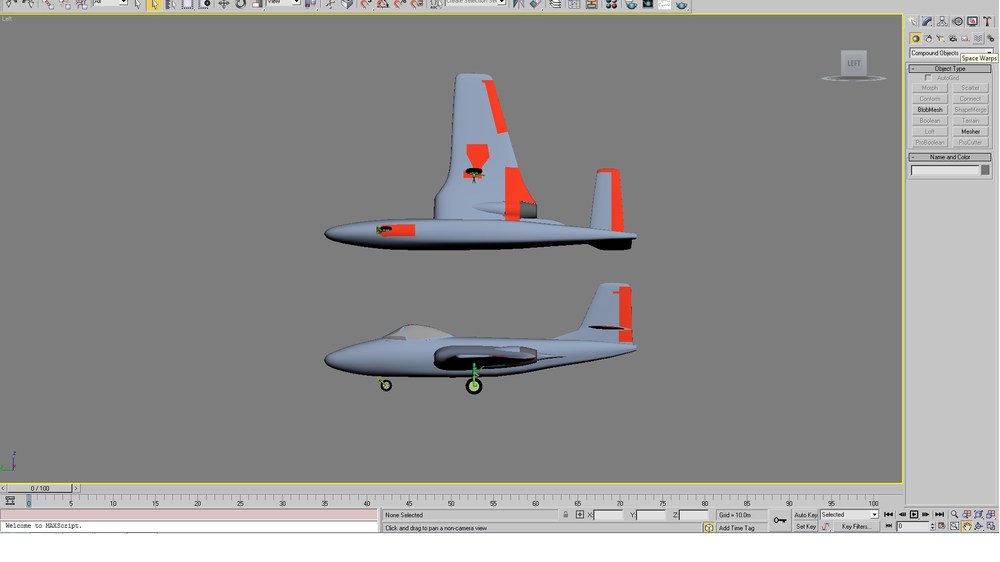This screenshot has height=562, width=1000.
Task: Open the Selected key set dropdown
Action: [849, 515]
